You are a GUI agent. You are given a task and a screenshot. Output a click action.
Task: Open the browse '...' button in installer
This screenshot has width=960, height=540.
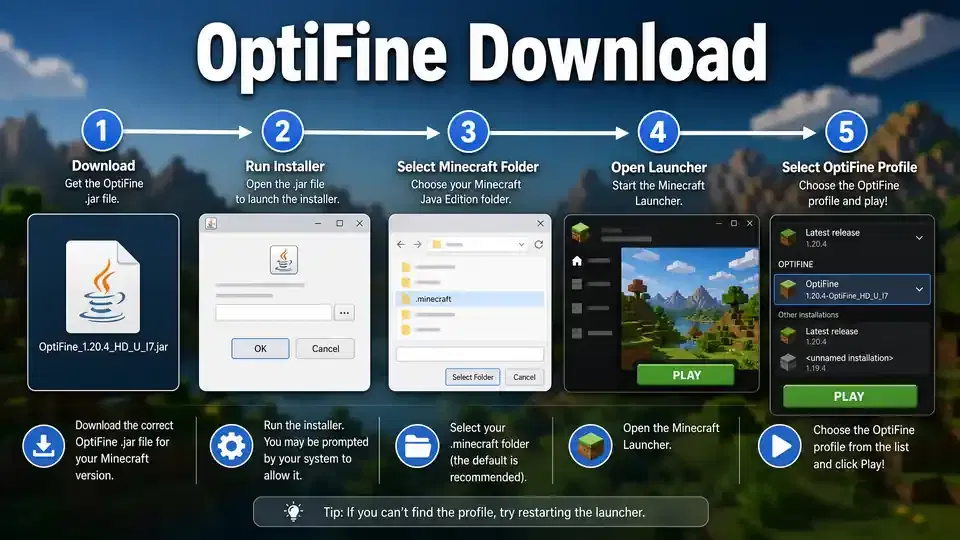[344, 312]
